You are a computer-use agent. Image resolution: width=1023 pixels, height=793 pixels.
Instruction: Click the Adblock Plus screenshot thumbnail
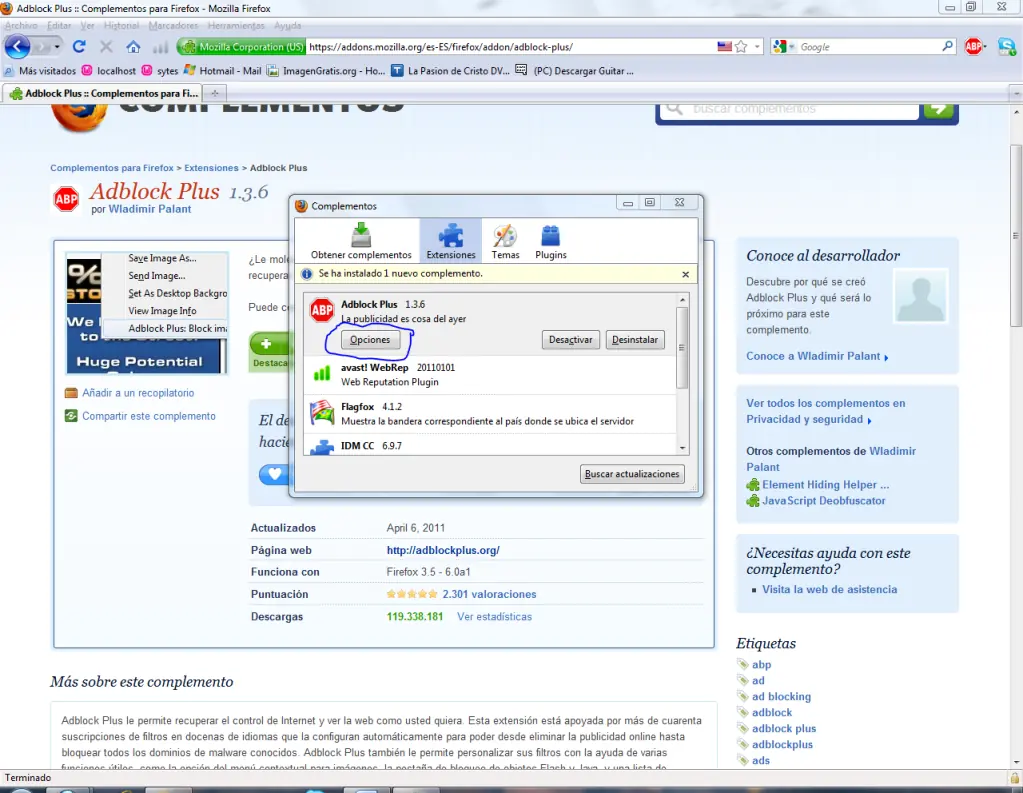coord(147,313)
